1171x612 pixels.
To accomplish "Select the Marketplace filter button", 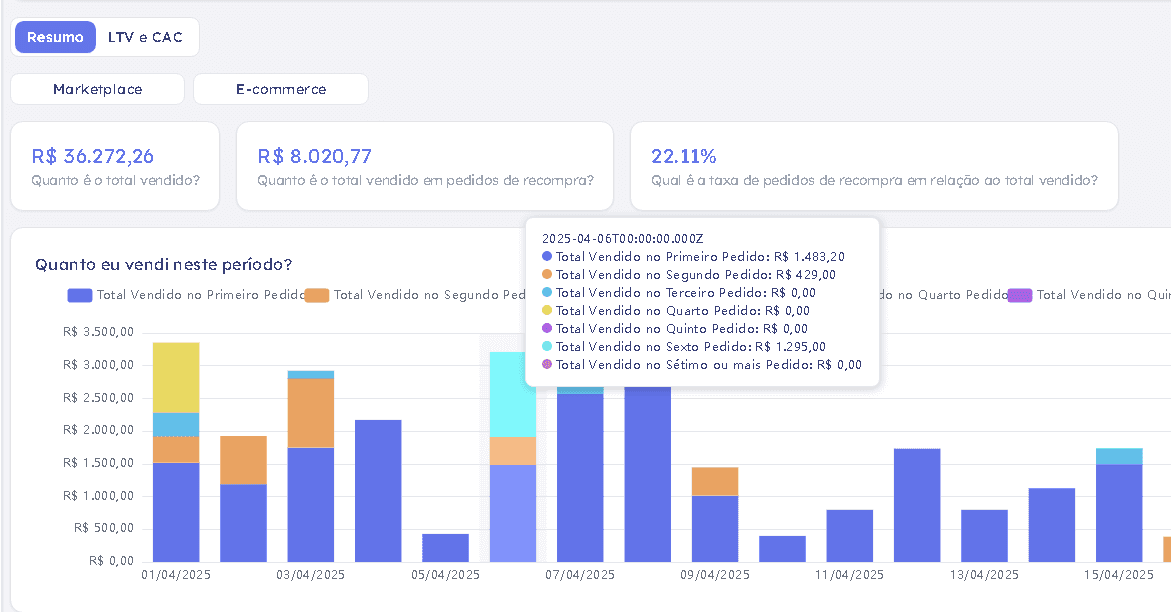I will [97, 89].
